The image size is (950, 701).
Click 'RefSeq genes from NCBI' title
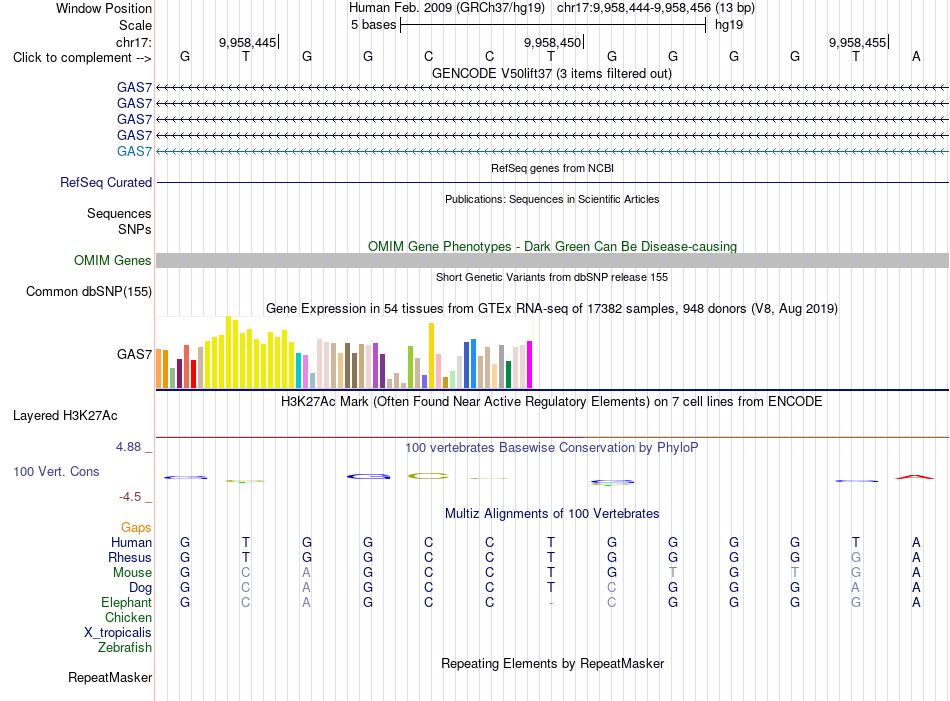click(x=553, y=168)
